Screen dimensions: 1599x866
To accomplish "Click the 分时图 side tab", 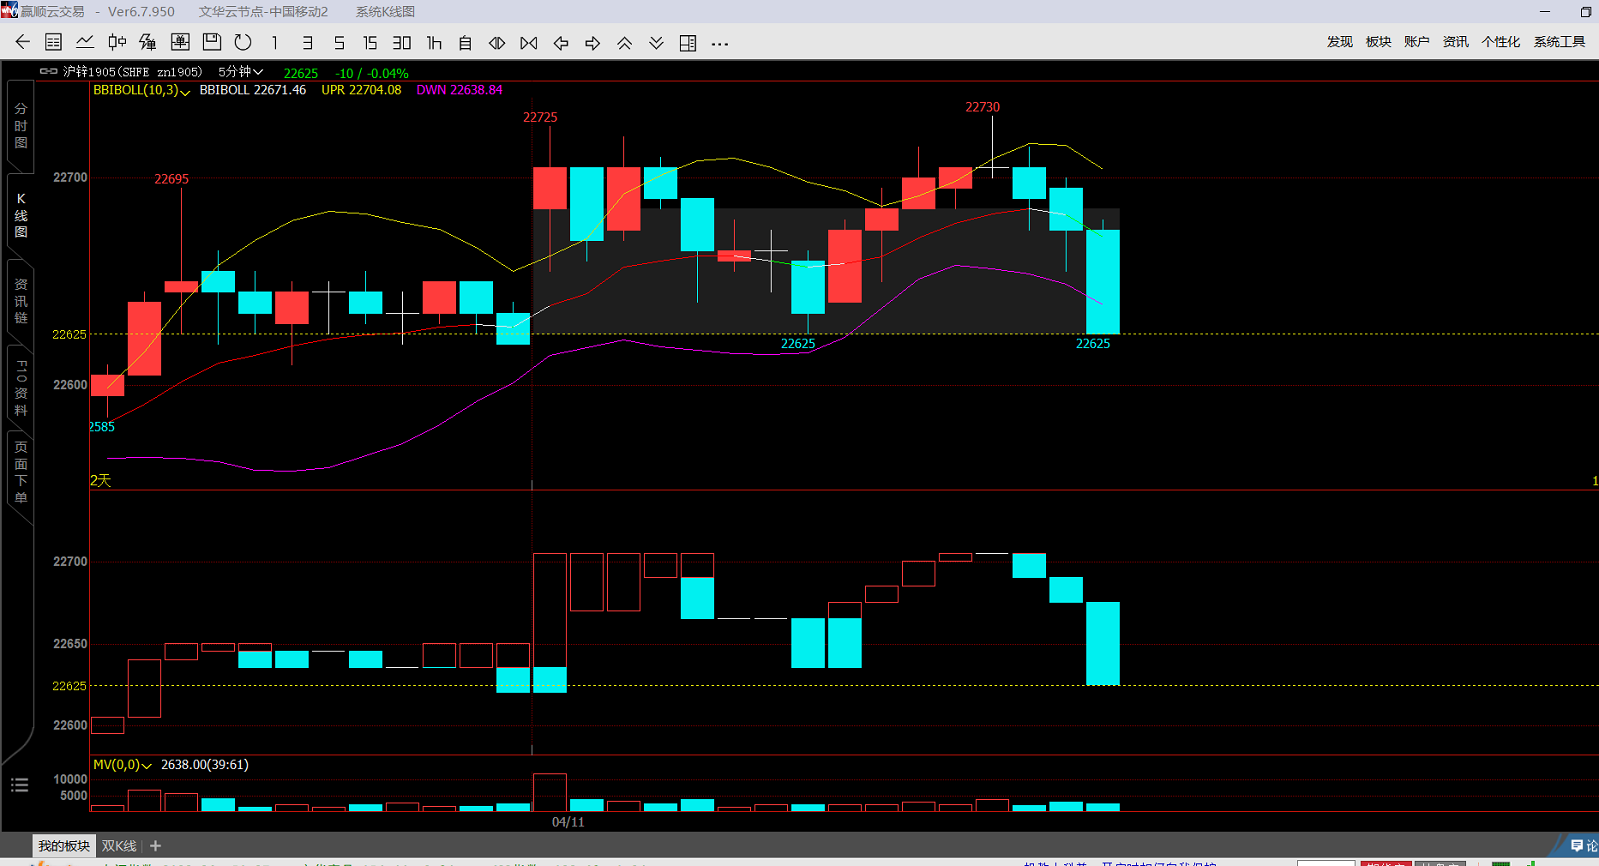I will pos(20,126).
